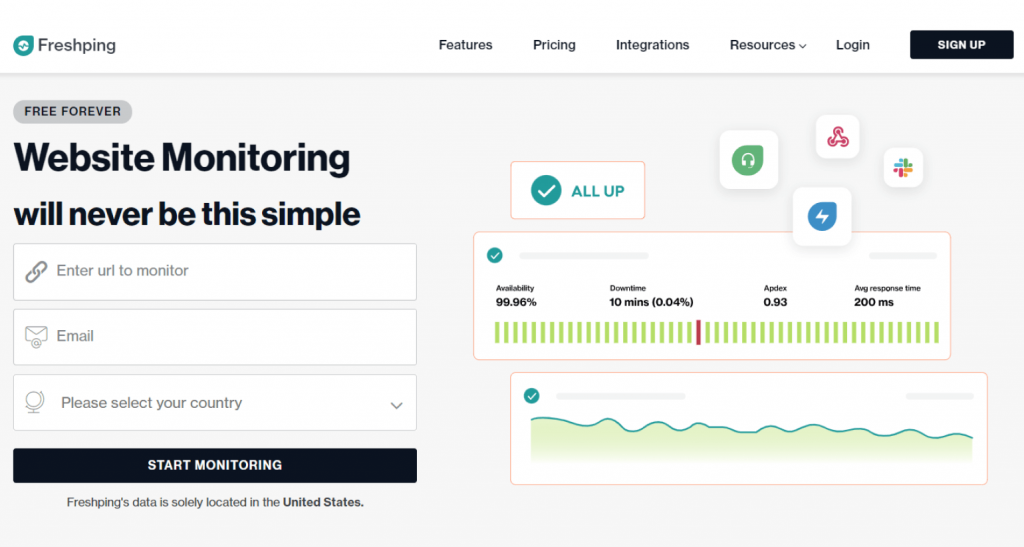Click the Website Monitoring heading
This screenshot has width=1024, height=547.
click(182, 159)
